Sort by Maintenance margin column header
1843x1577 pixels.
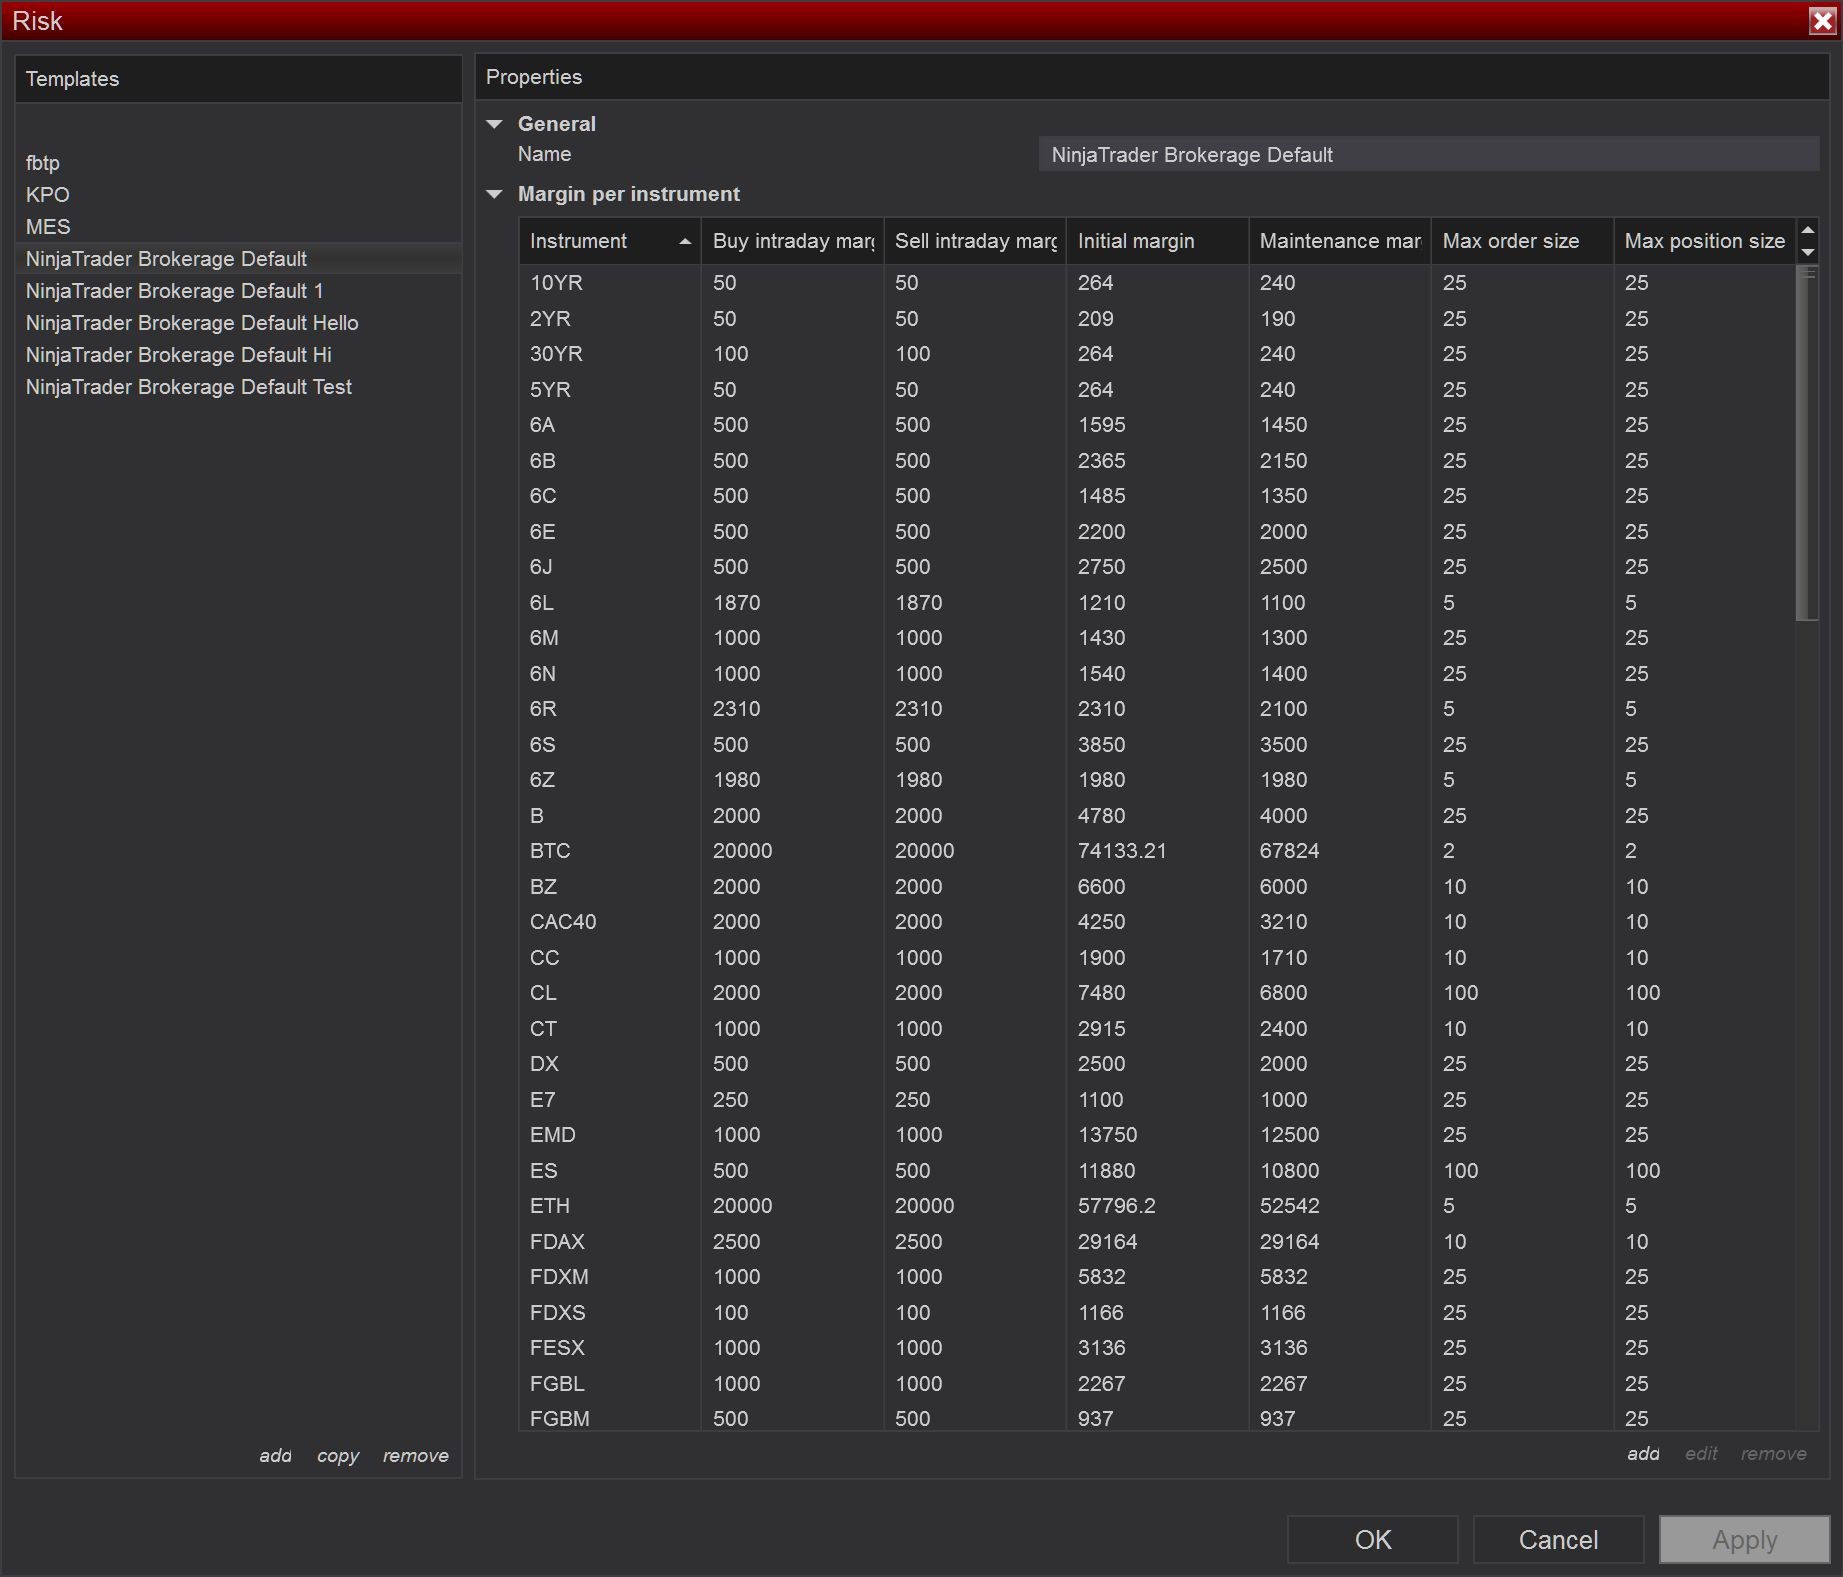[x=1340, y=241]
